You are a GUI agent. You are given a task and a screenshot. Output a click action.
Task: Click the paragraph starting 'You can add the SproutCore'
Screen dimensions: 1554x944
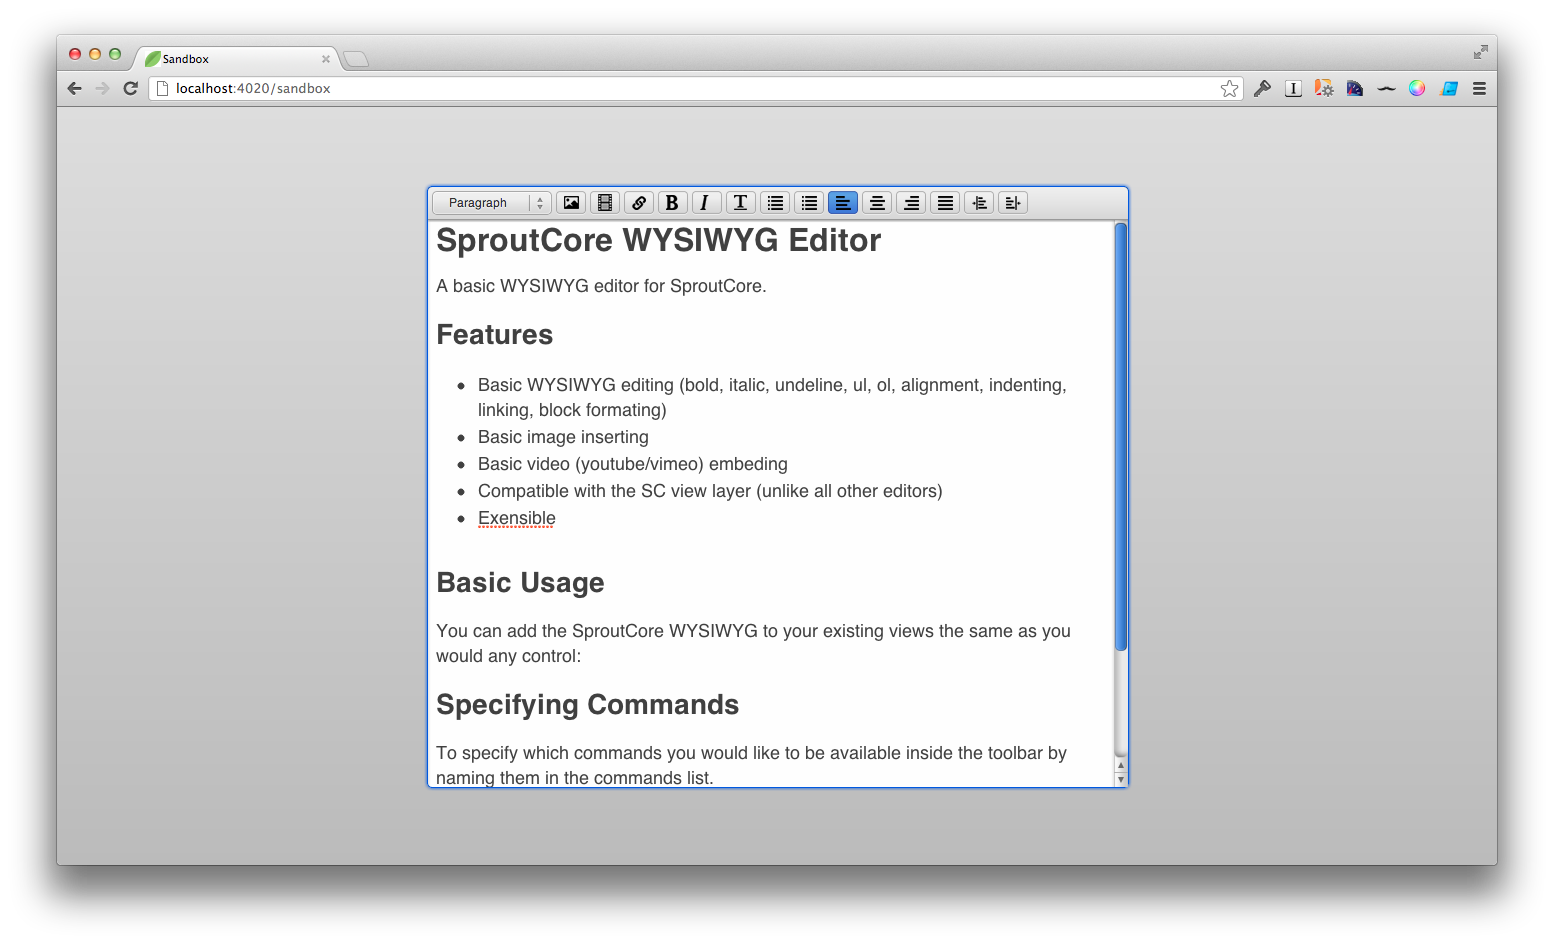(x=753, y=643)
